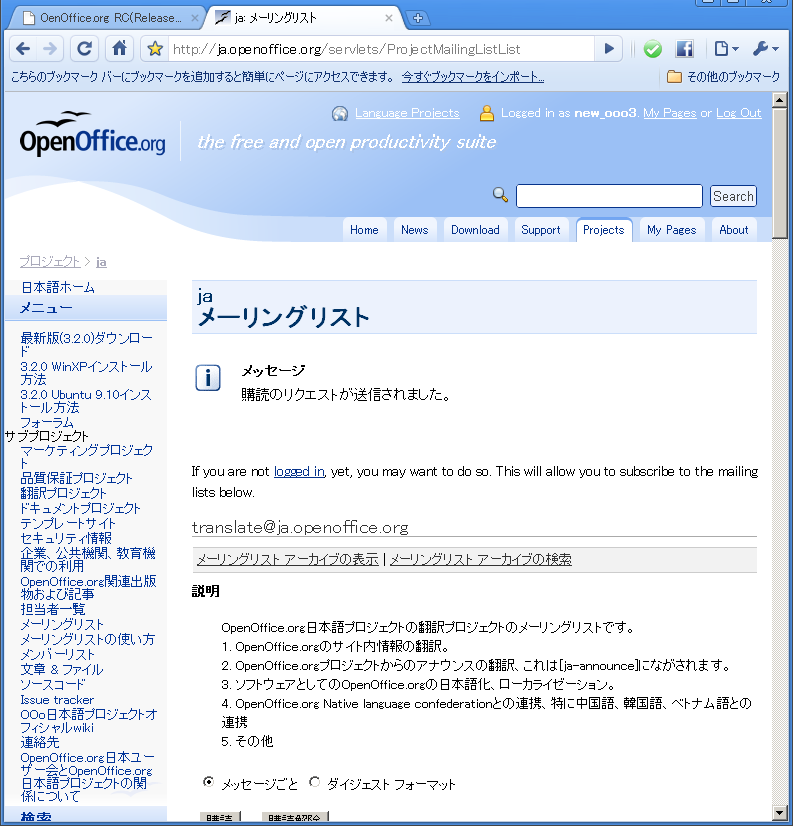Open the Projects navigation tab
Image resolution: width=793 pixels, height=826 pixels.
604,230
